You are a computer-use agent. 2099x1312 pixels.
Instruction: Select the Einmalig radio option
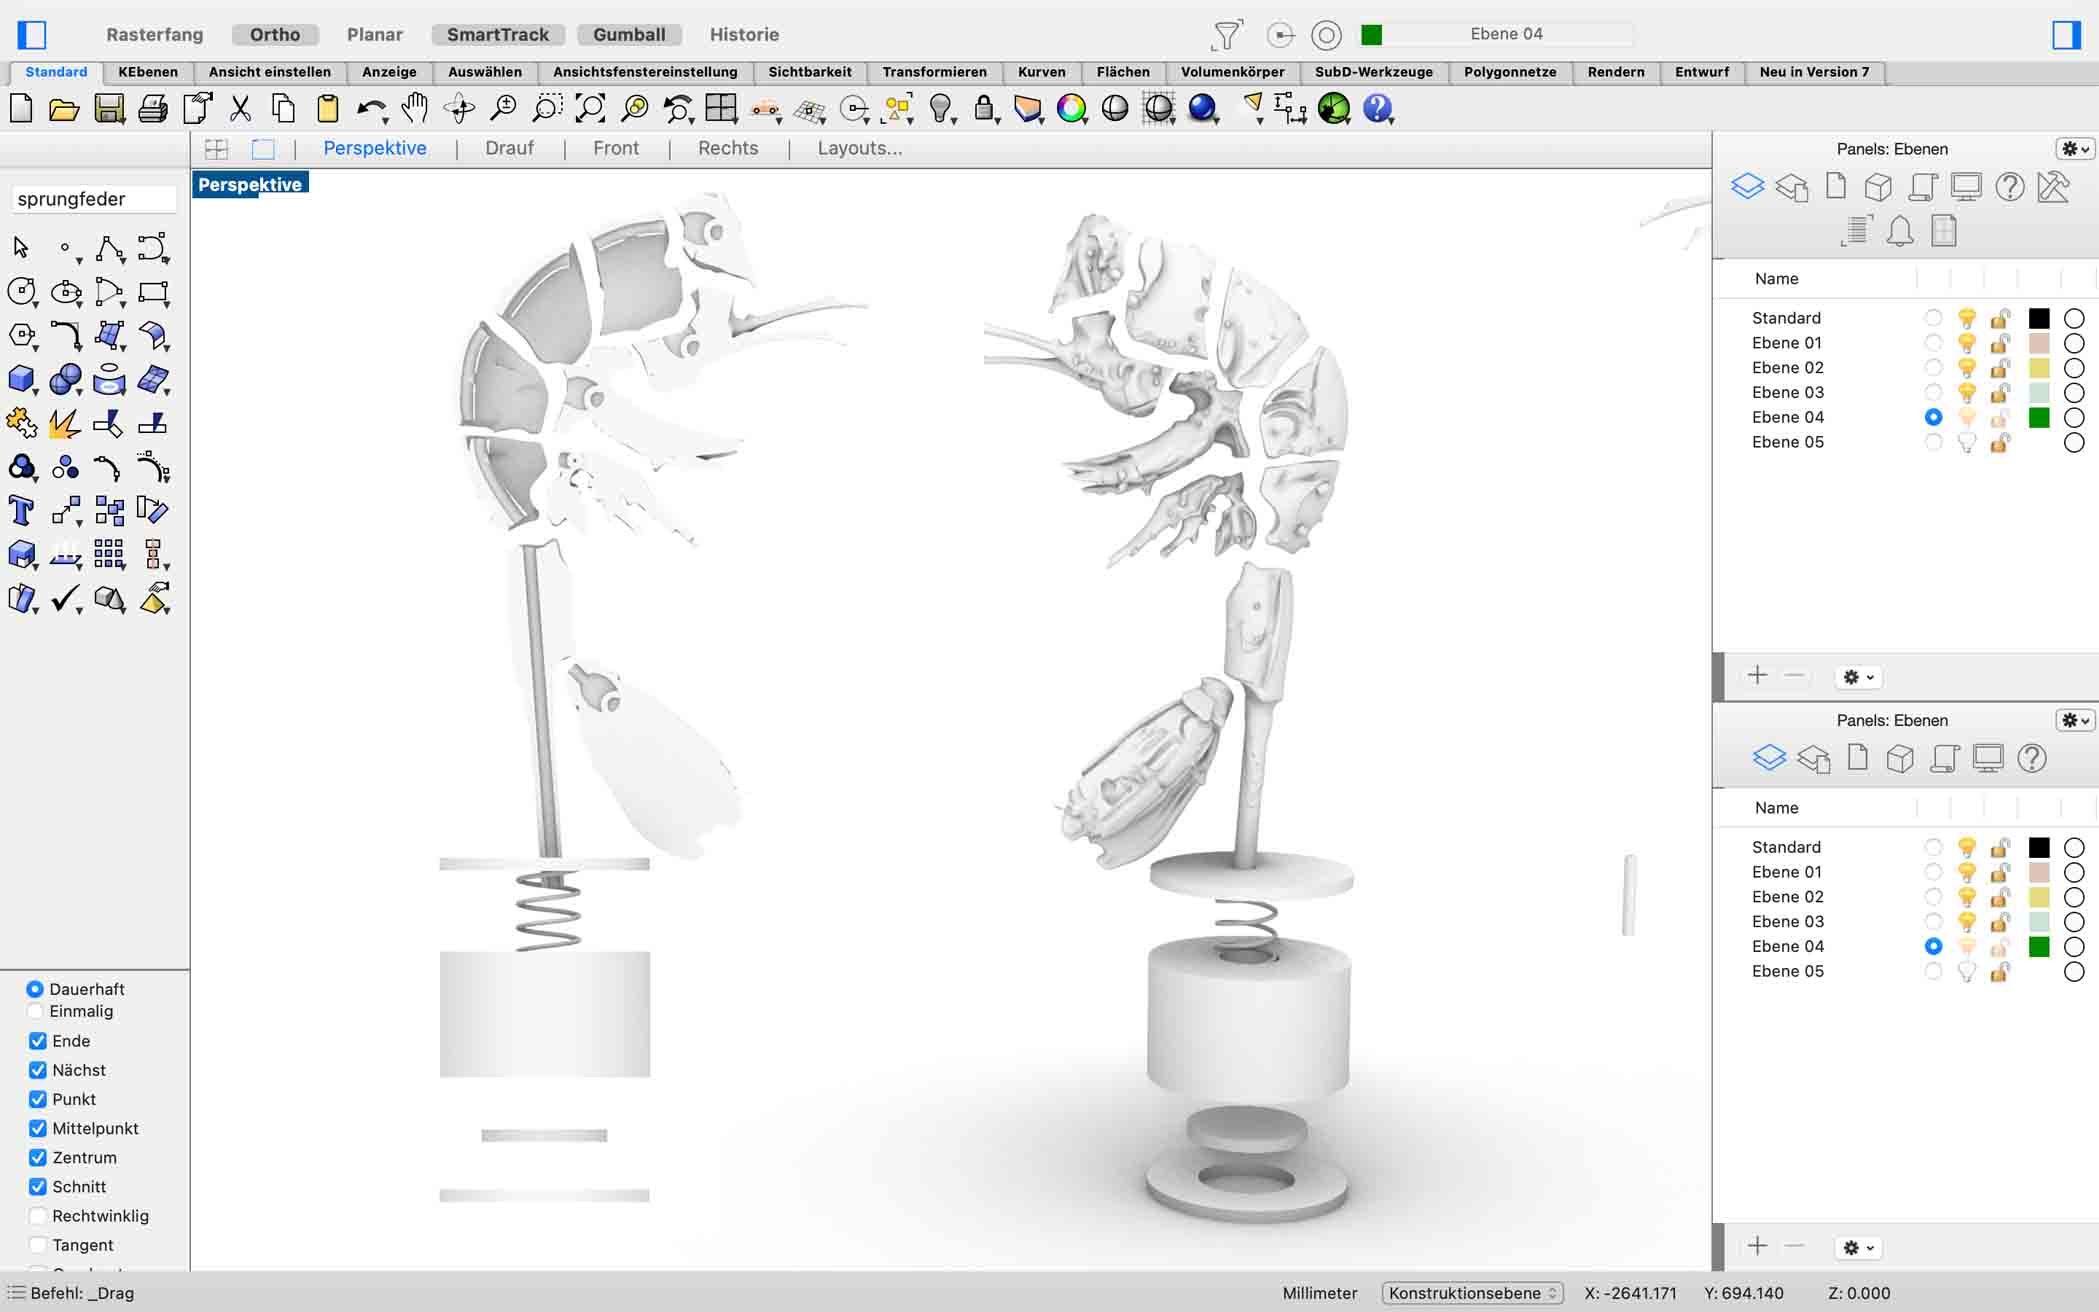click(x=35, y=1011)
